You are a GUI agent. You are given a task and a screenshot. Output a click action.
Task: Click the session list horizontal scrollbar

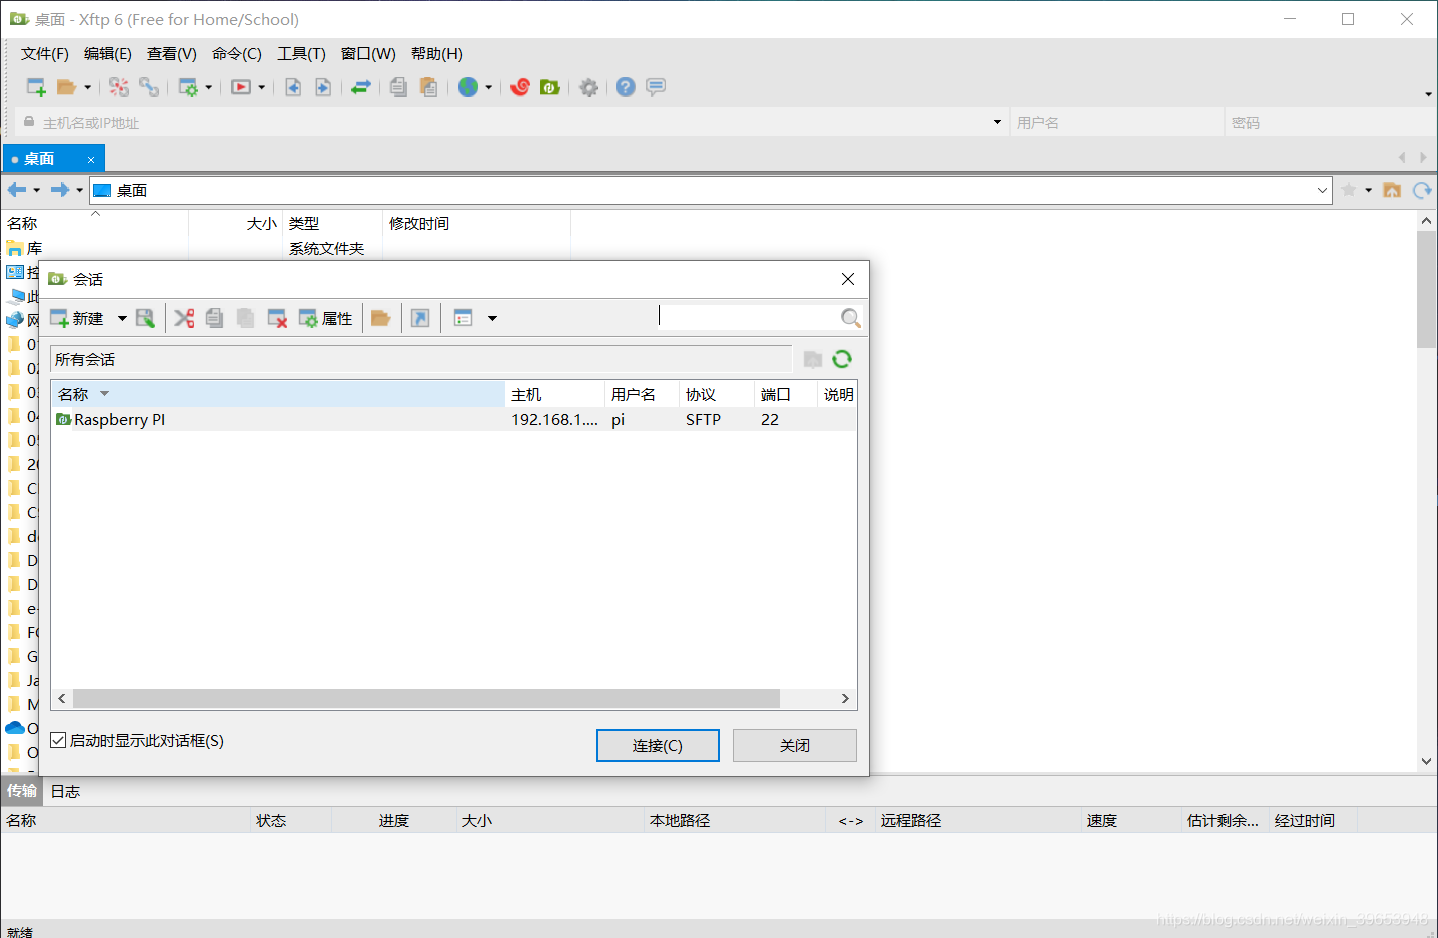click(426, 698)
